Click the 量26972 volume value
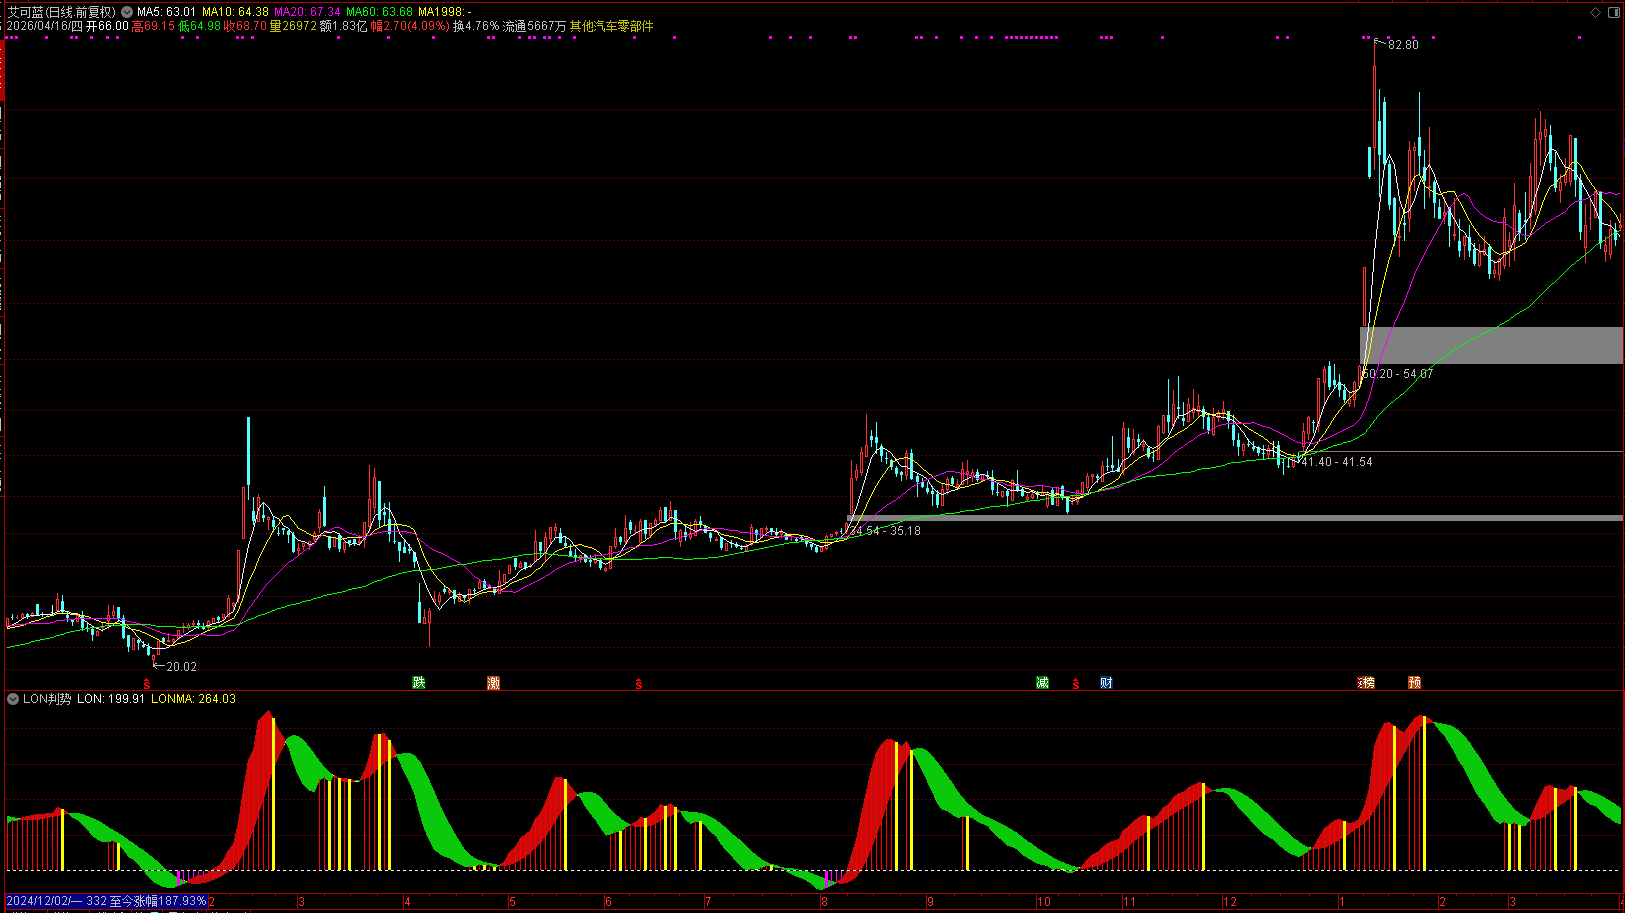This screenshot has height=913, width=1625. 293,26
